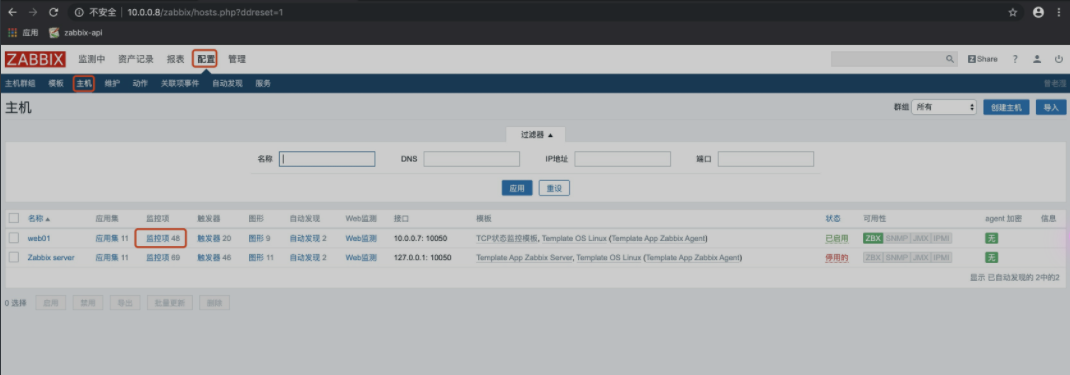
Task: Click the 应用 filter button
Action: point(517,188)
